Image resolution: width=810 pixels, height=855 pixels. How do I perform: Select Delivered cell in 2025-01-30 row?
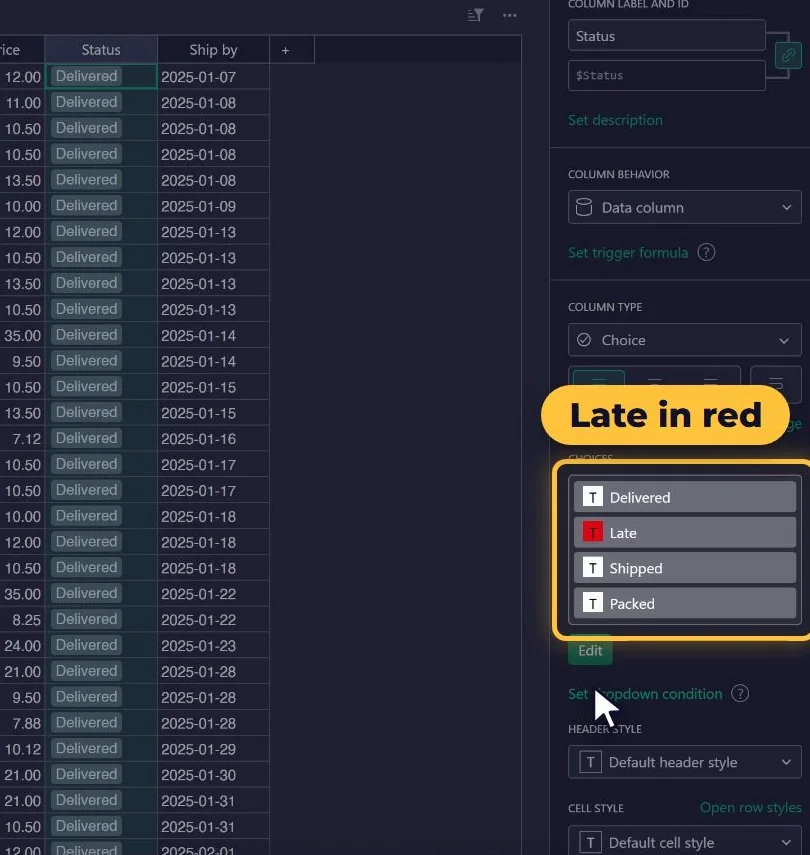pos(101,774)
